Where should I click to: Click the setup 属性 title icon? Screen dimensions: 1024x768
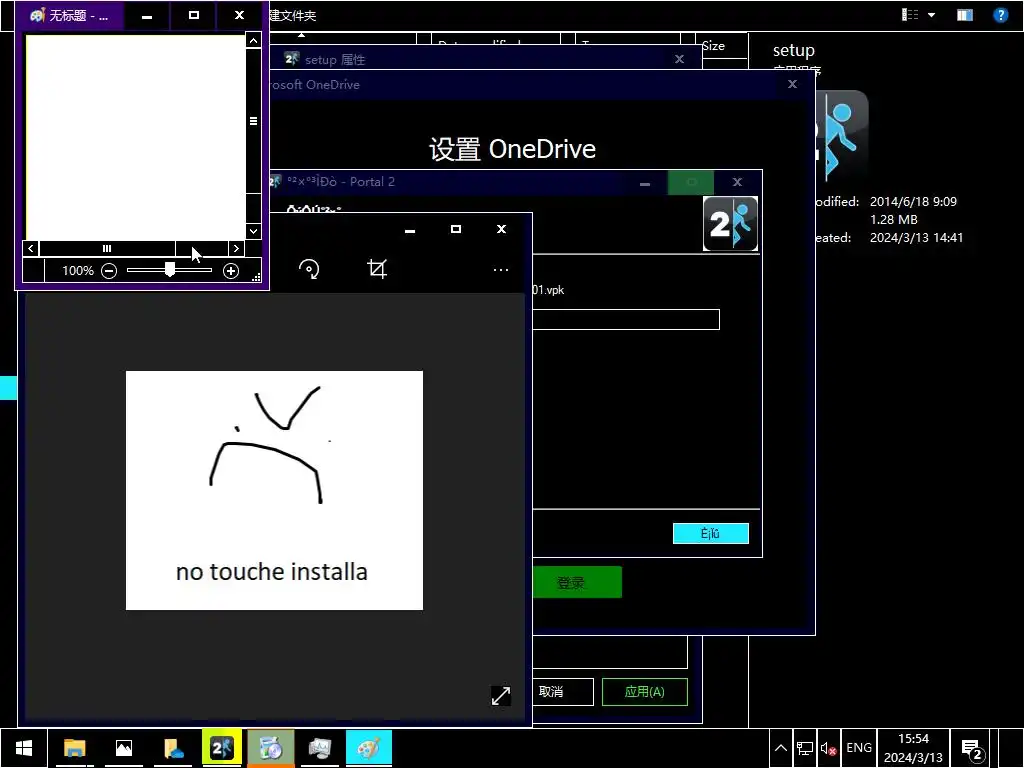click(x=291, y=59)
